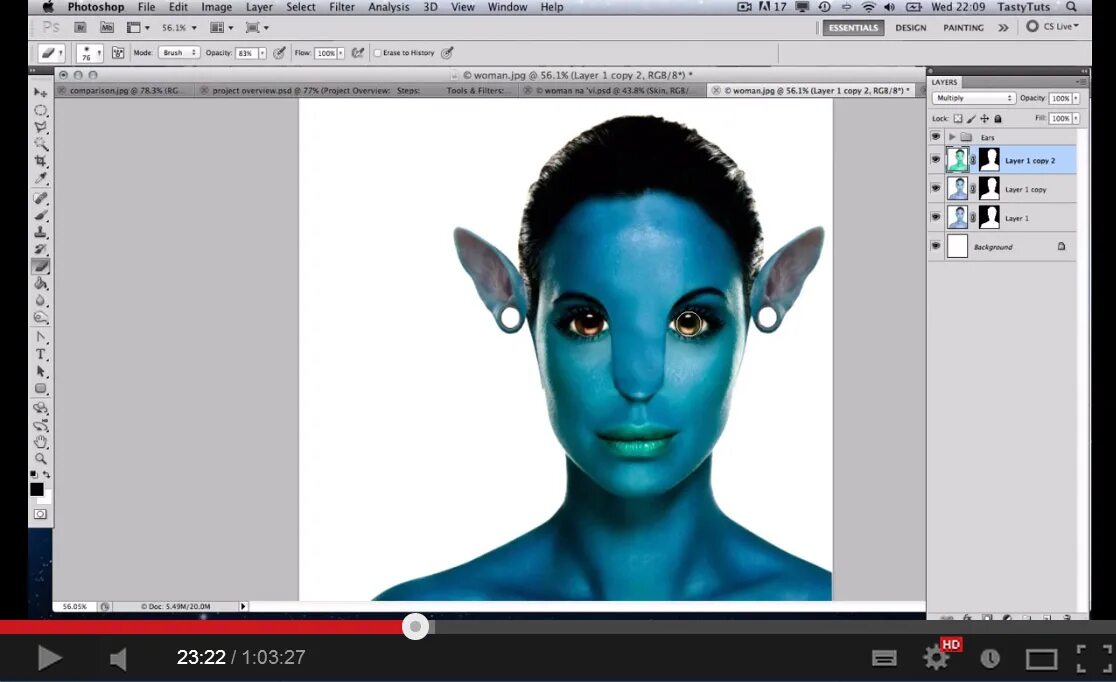Select the Eraser tool in toolbox
1116x682 pixels.
click(41, 266)
